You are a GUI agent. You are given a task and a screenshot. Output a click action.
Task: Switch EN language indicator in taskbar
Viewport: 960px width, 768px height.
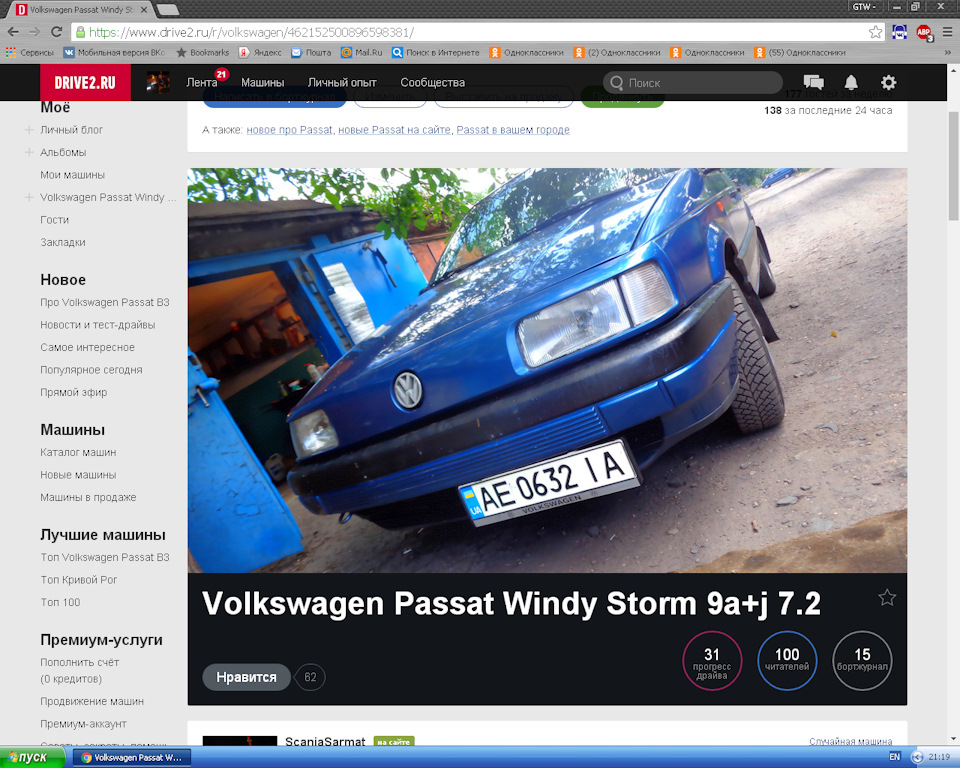[894, 758]
